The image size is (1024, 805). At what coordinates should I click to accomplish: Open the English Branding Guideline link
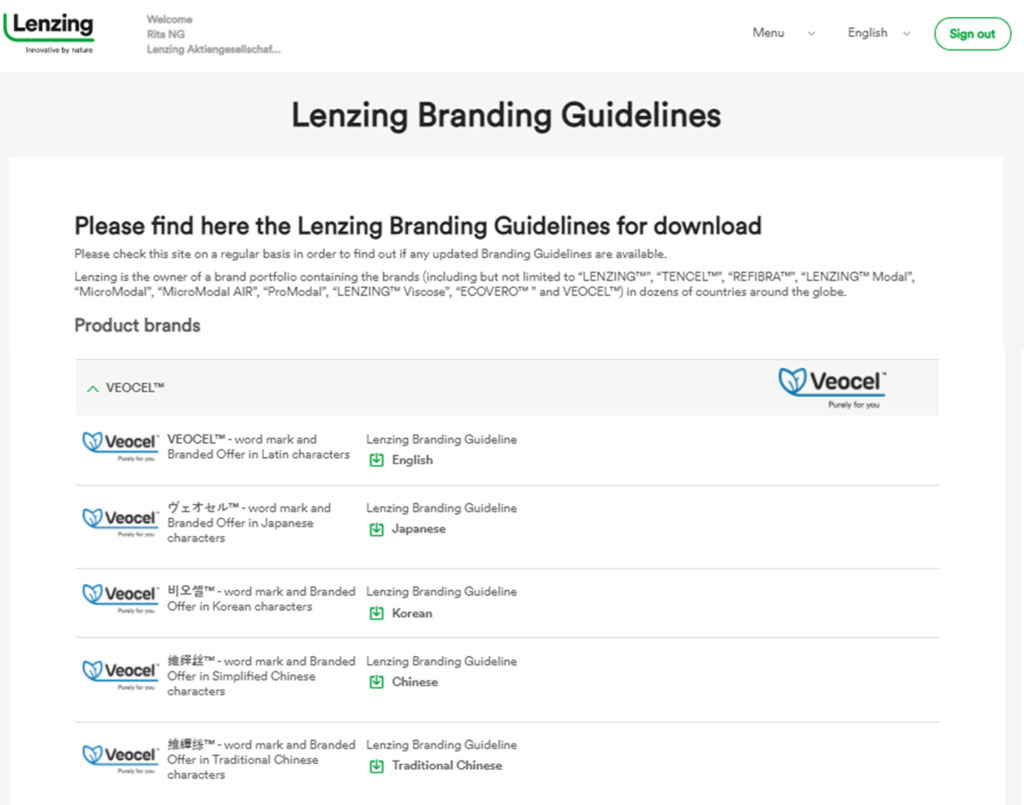(412, 460)
